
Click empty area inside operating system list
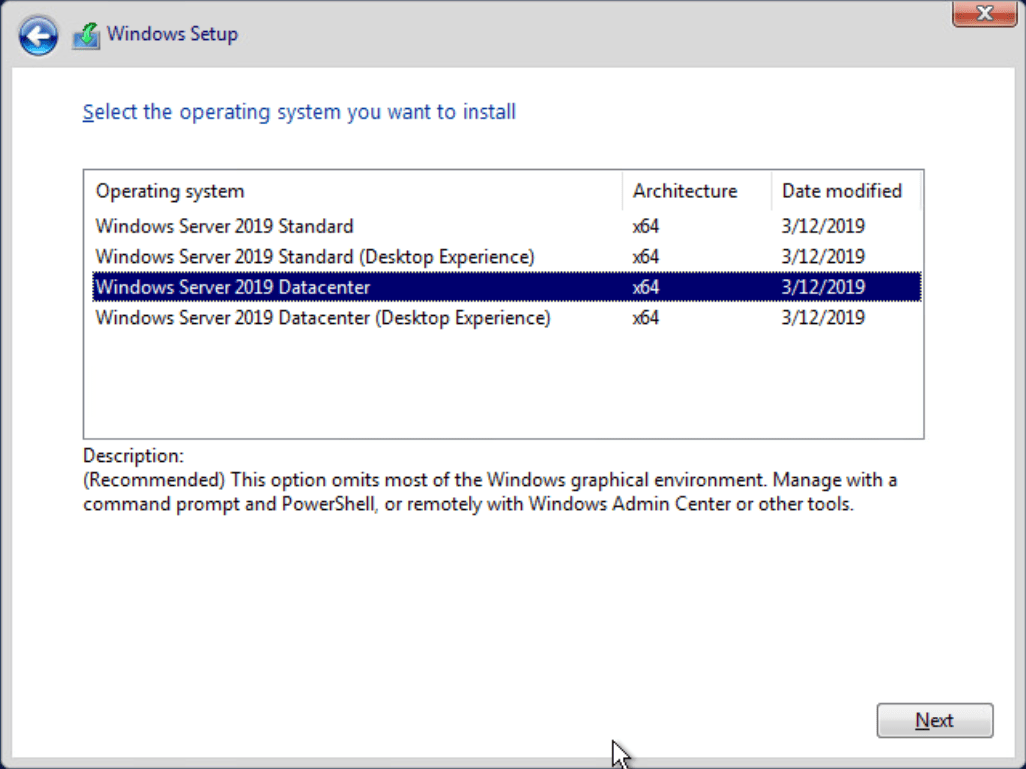[500, 385]
